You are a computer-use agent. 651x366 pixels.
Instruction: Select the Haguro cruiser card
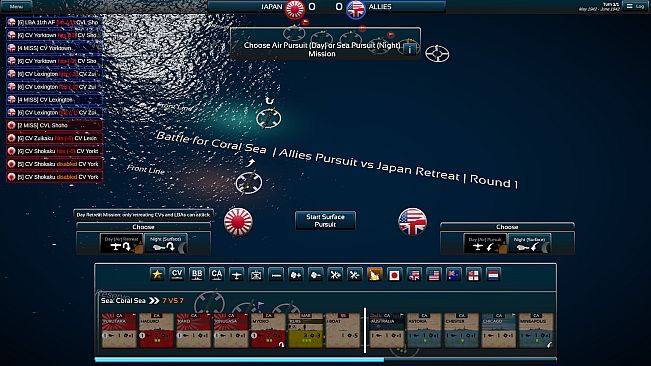pos(157,330)
